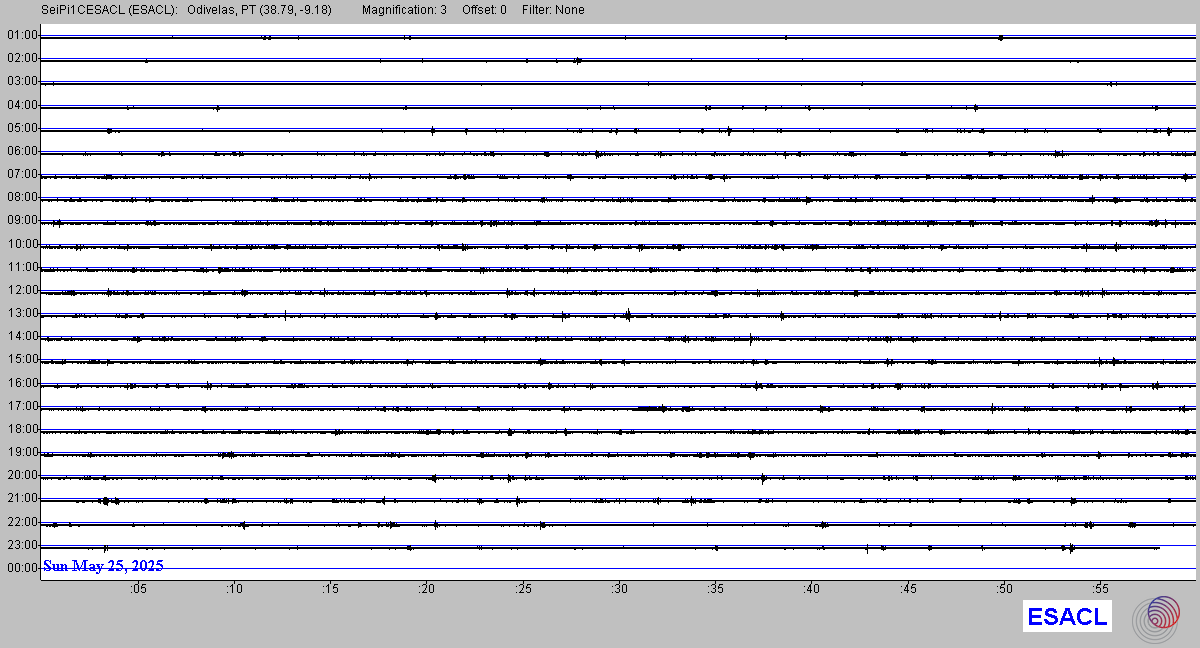This screenshot has height=648, width=1200.
Task: Click the :55 minute axis label
Action: click(1100, 590)
